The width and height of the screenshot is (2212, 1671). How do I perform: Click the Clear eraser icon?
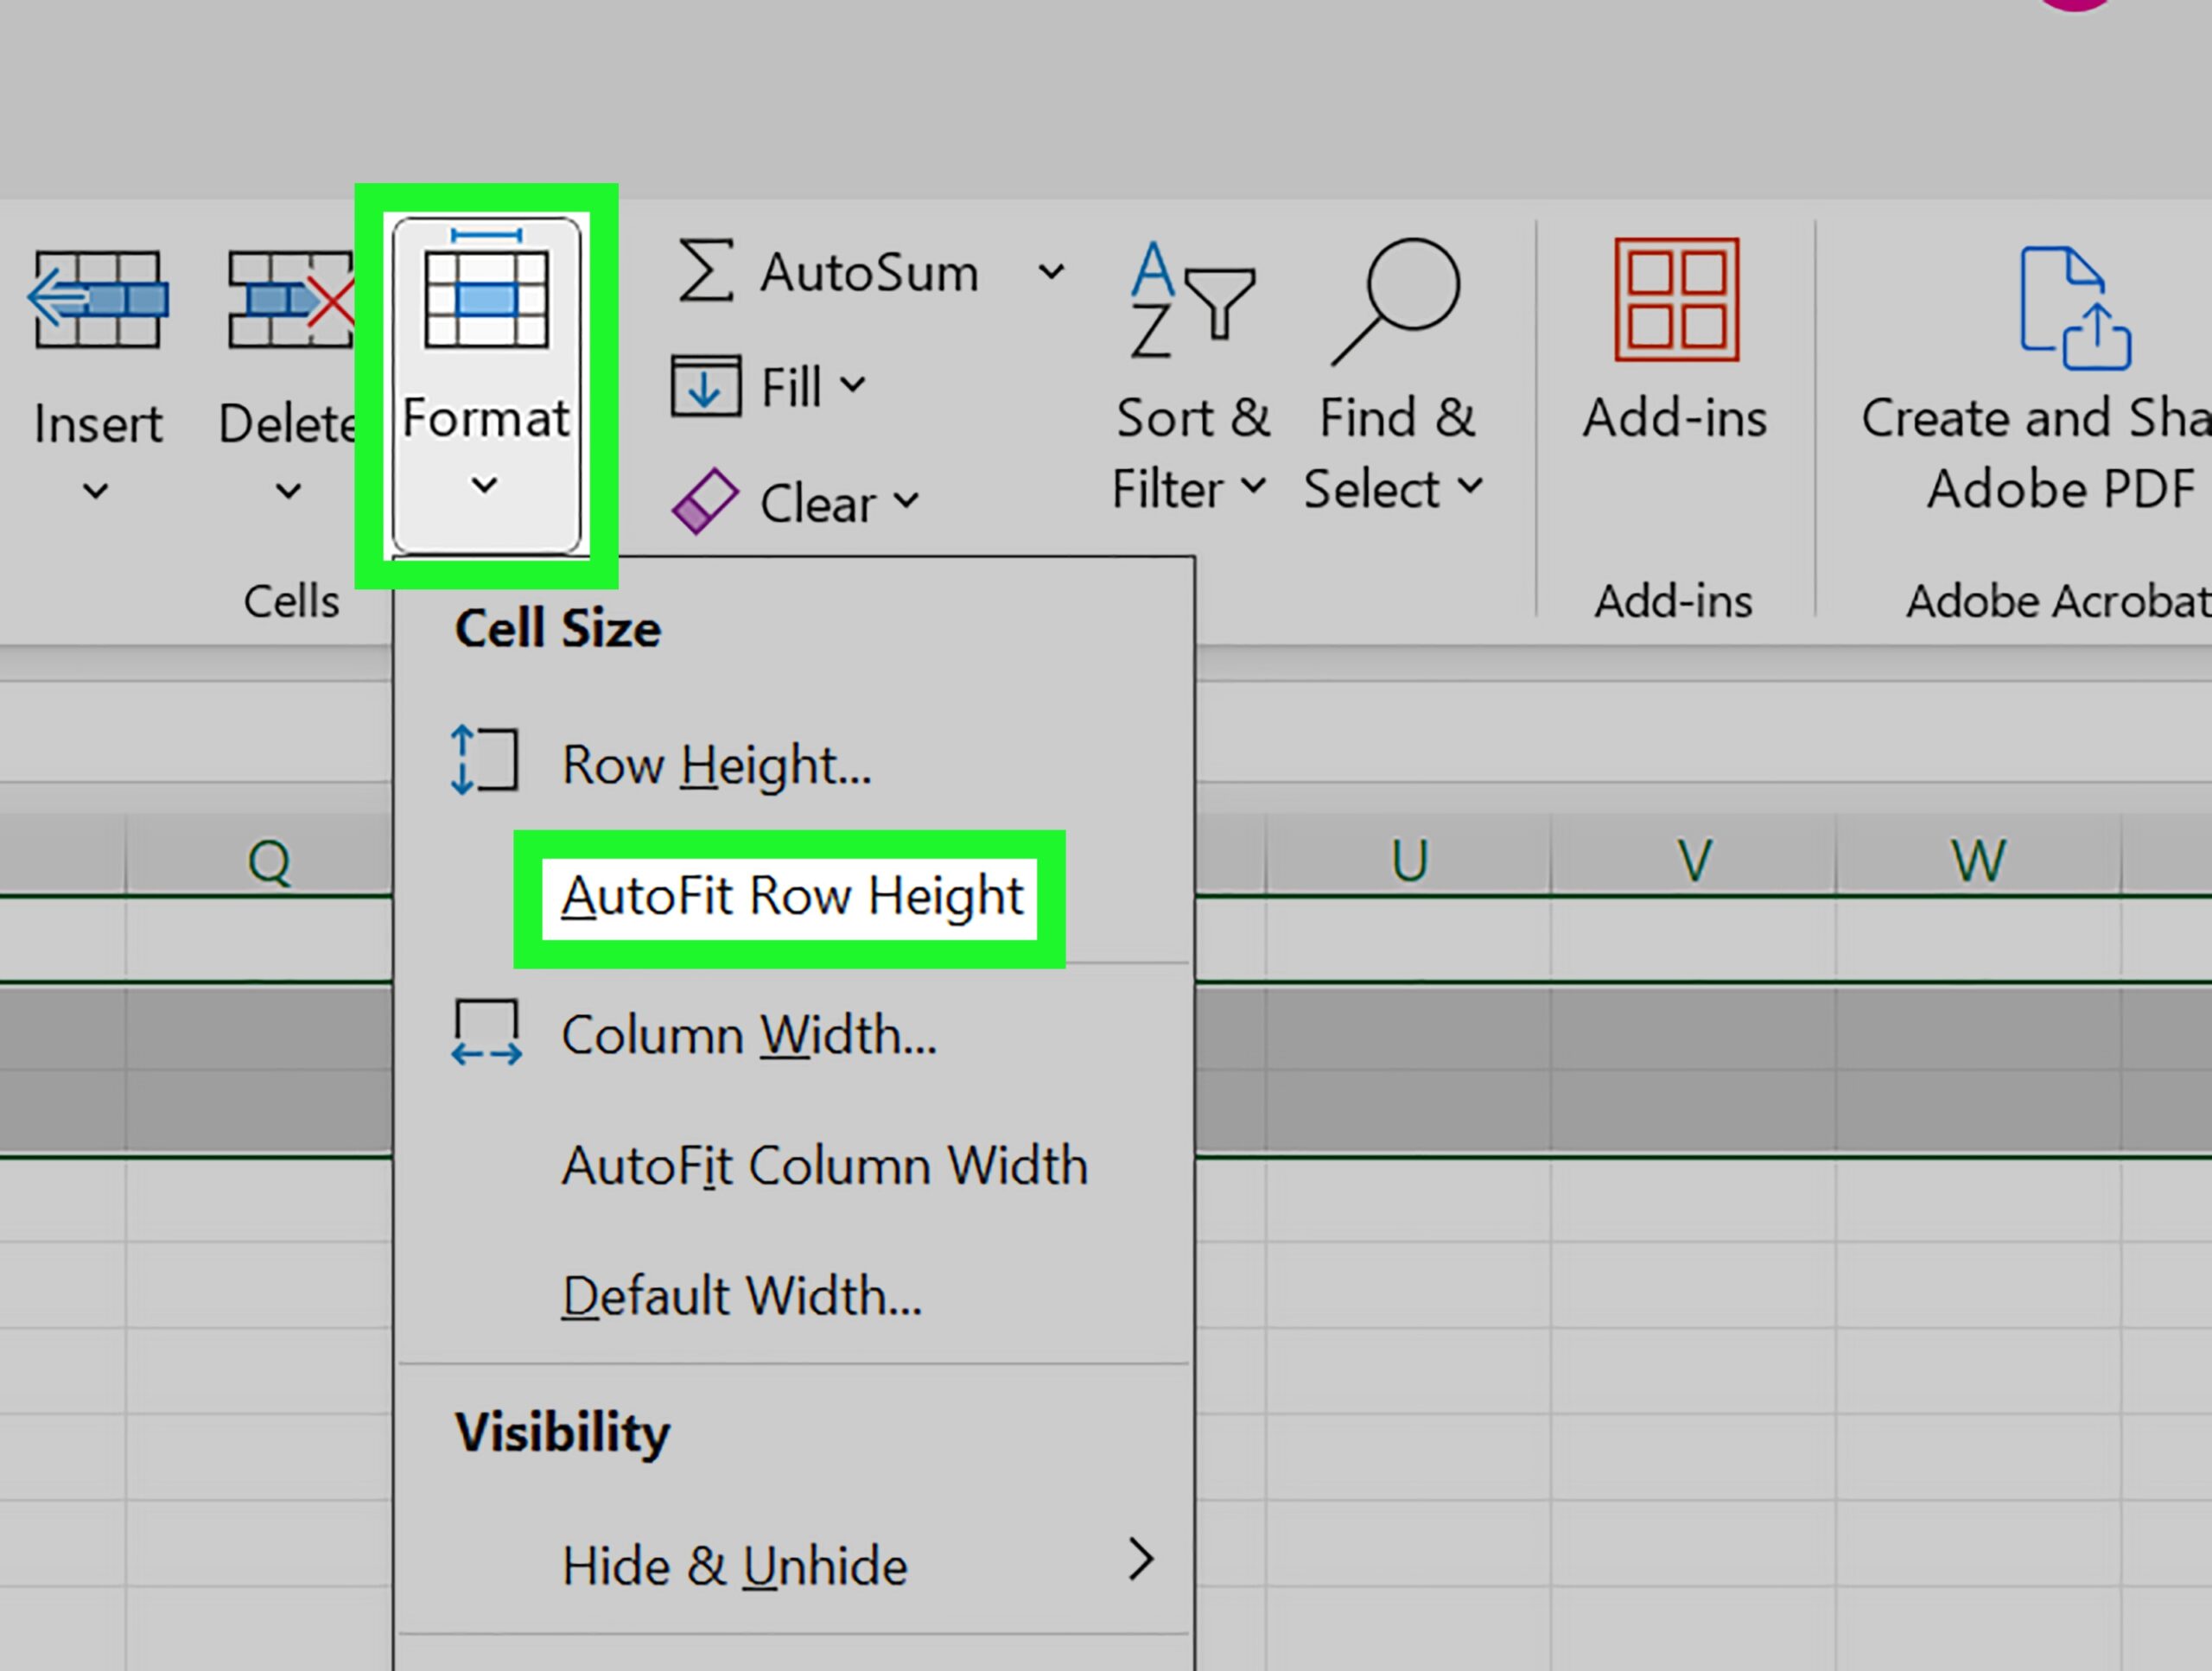coord(705,500)
